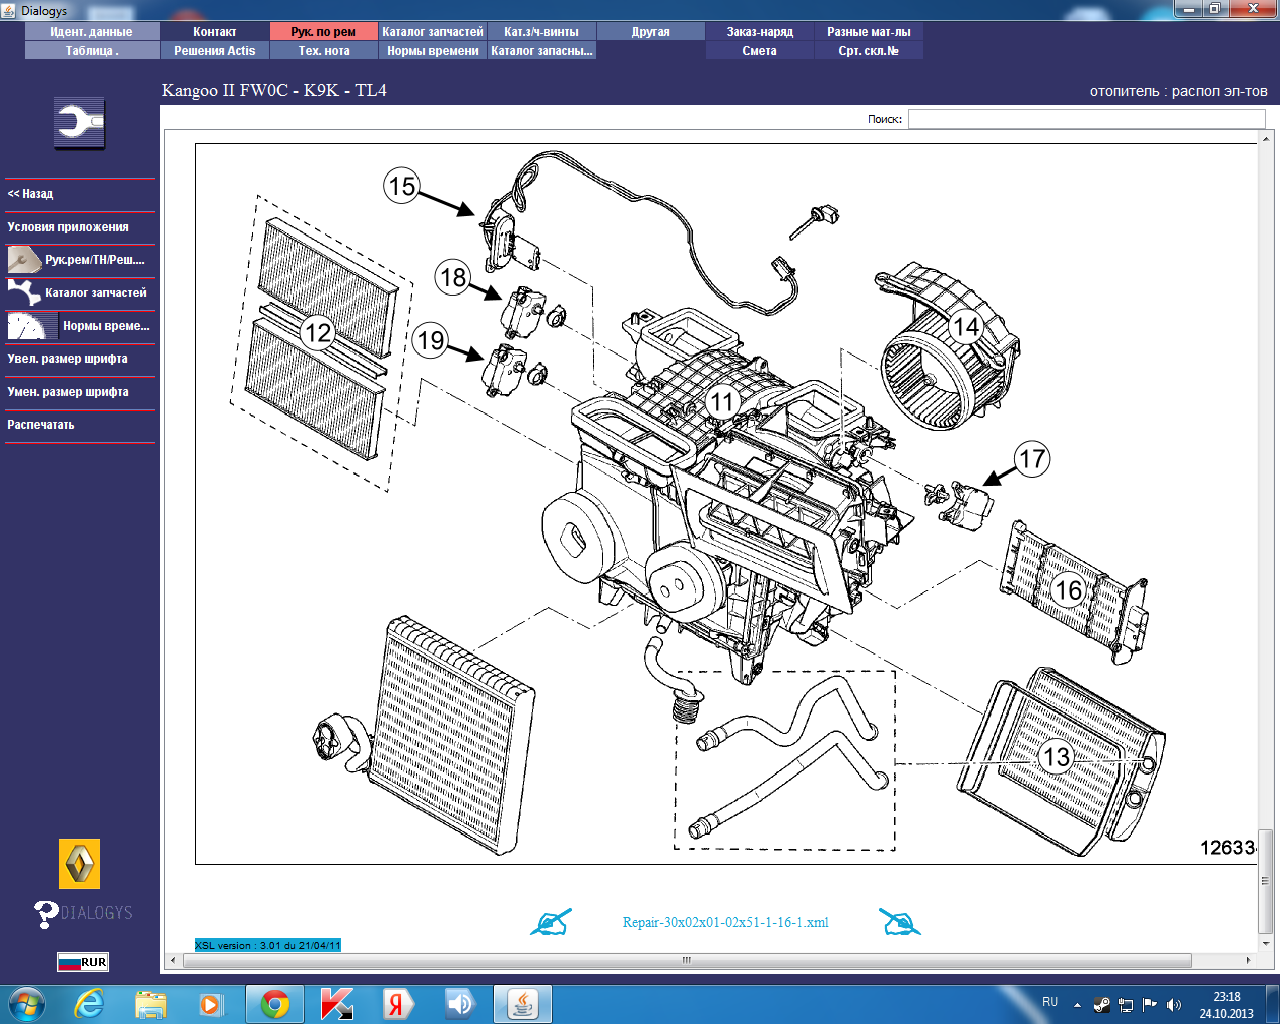This screenshot has height=1024, width=1280.
Task: Open Dialogys help question-mark icon
Action: pos(45,913)
